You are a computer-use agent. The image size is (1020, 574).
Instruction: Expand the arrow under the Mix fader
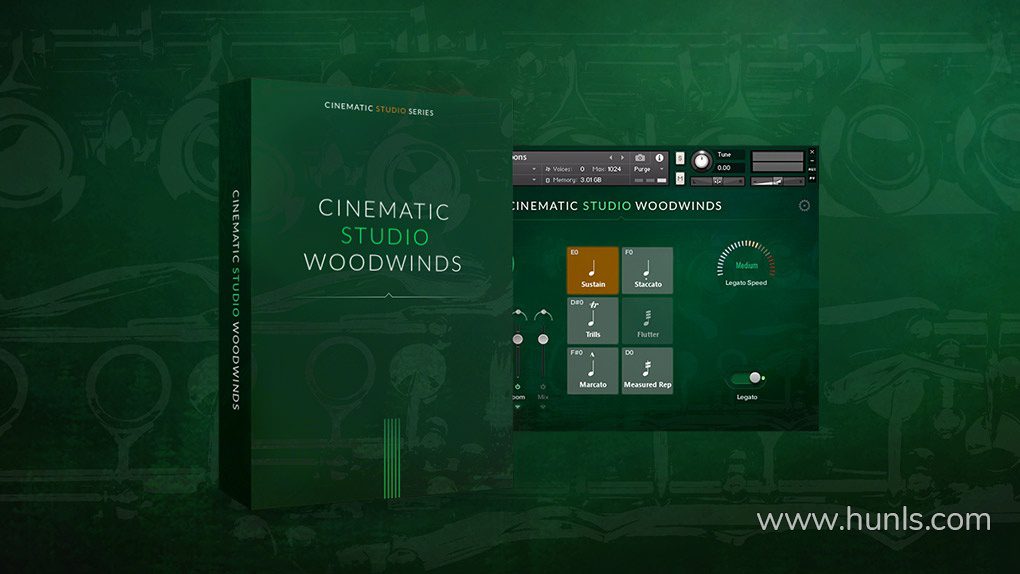pyautogui.click(x=543, y=407)
